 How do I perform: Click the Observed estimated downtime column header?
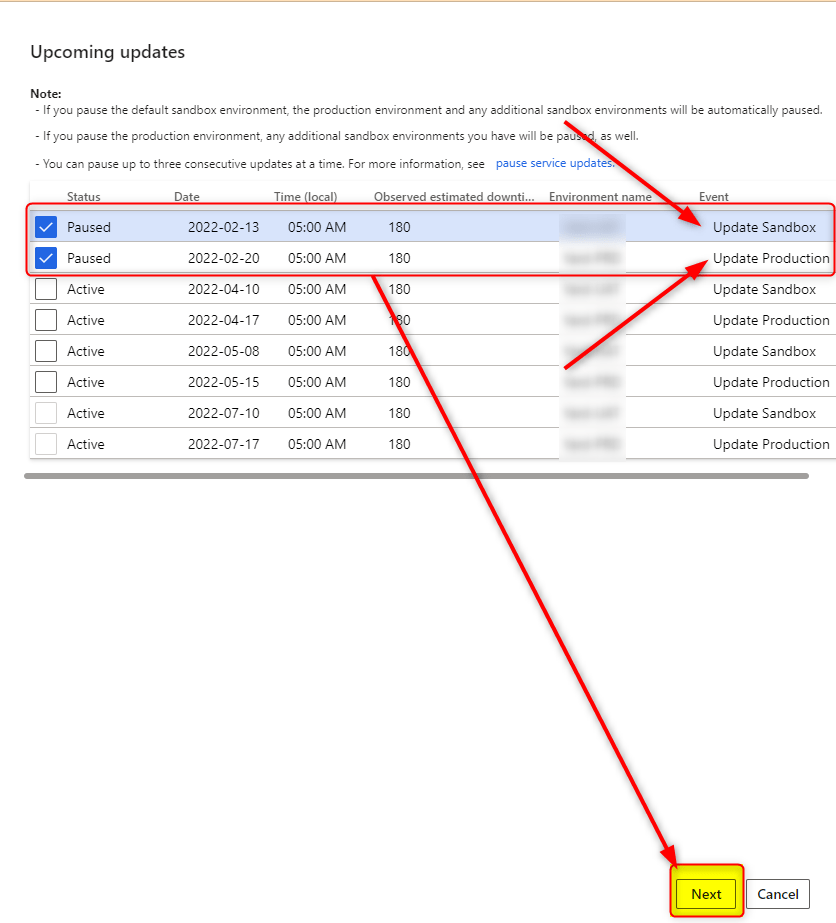[x=454, y=197]
